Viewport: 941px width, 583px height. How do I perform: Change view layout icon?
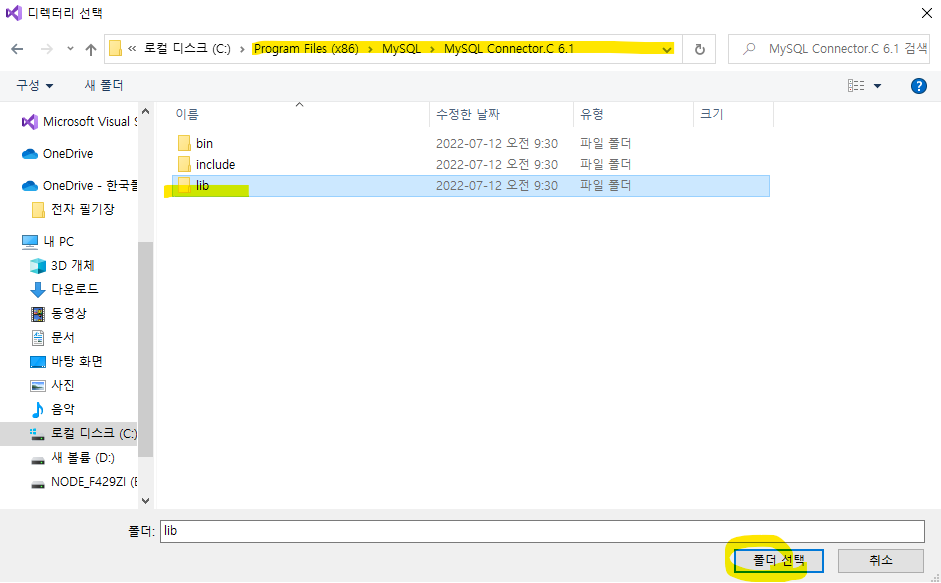pos(856,86)
